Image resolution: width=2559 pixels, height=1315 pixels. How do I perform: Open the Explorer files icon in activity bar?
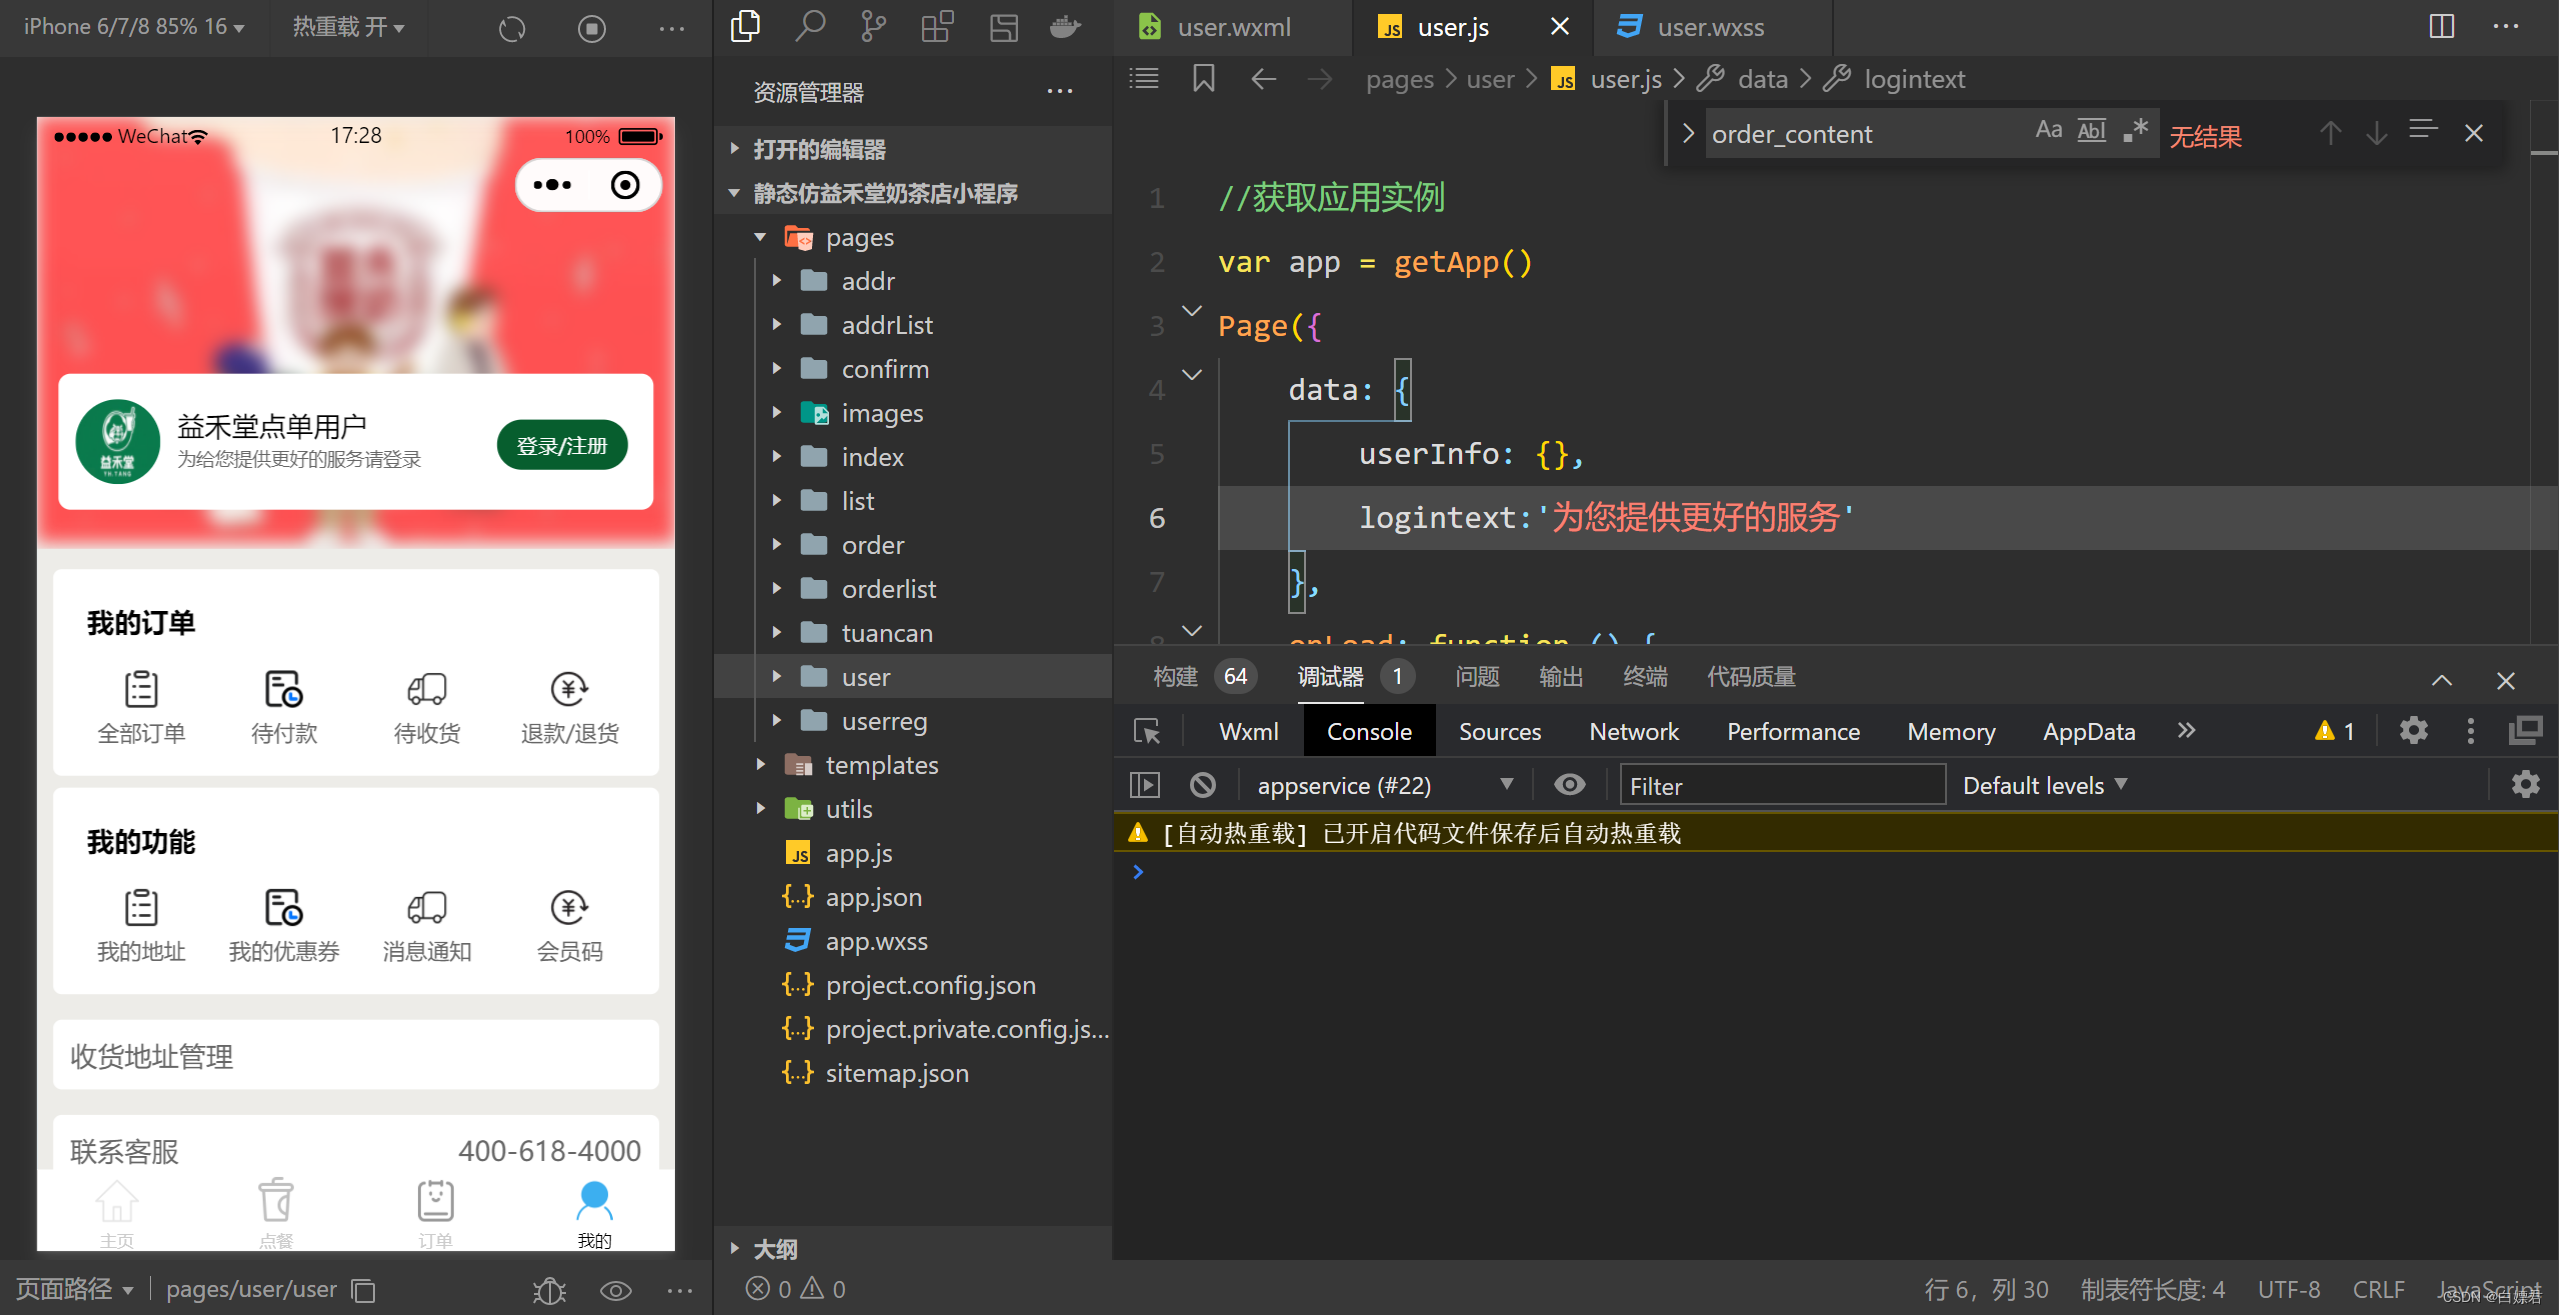pyautogui.click(x=746, y=27)
